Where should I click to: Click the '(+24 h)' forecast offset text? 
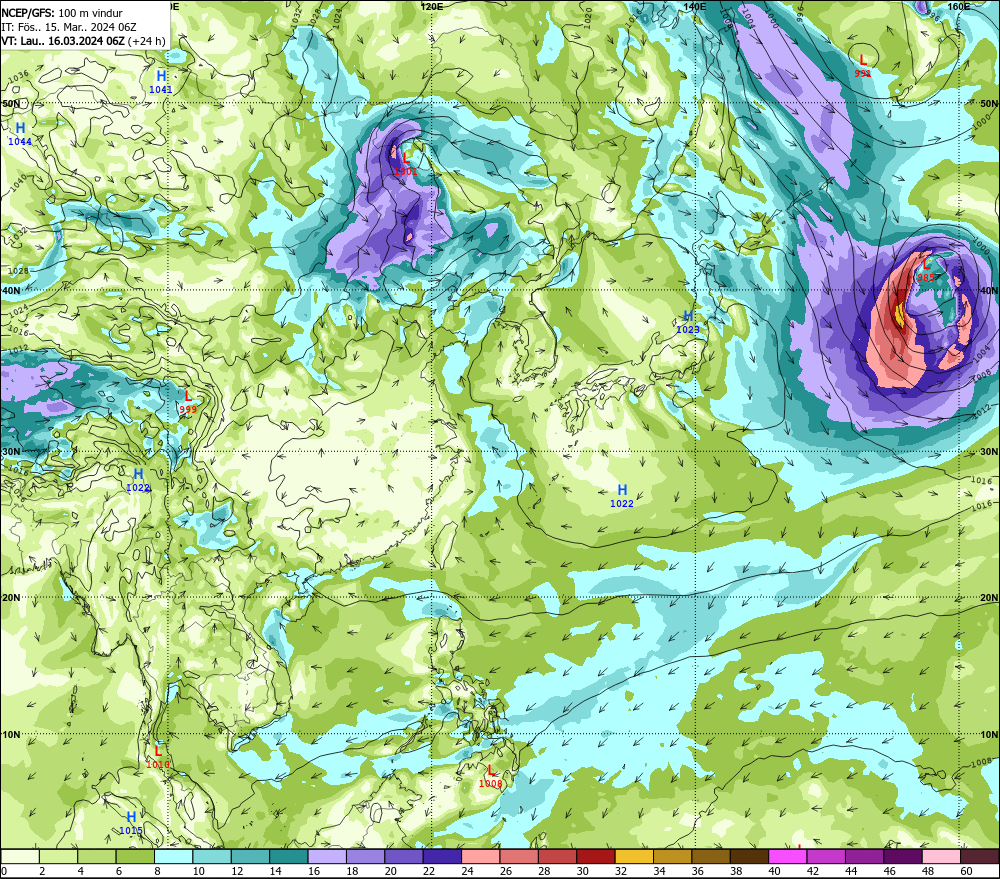click(x=147, y=41)
